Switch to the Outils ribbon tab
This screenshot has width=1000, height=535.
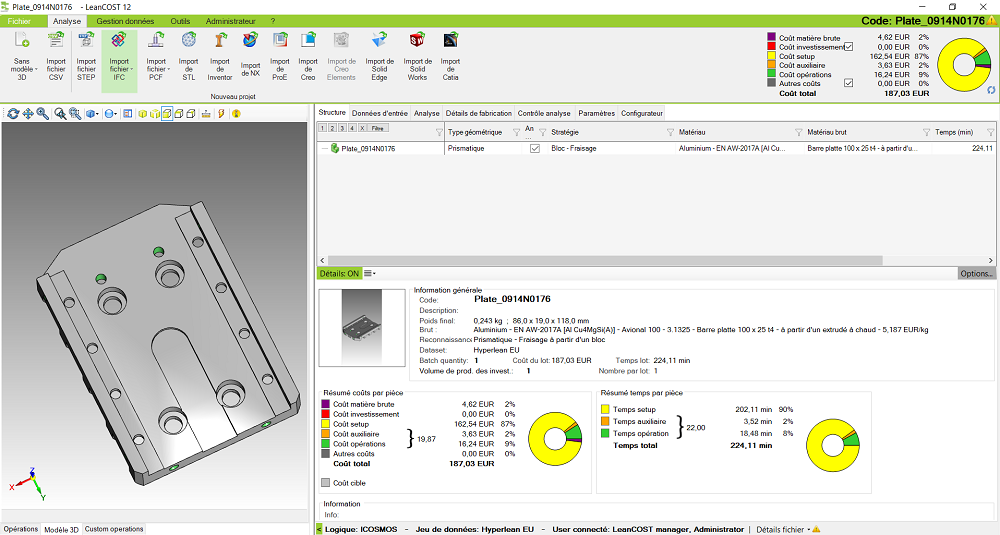pos(180,21)
